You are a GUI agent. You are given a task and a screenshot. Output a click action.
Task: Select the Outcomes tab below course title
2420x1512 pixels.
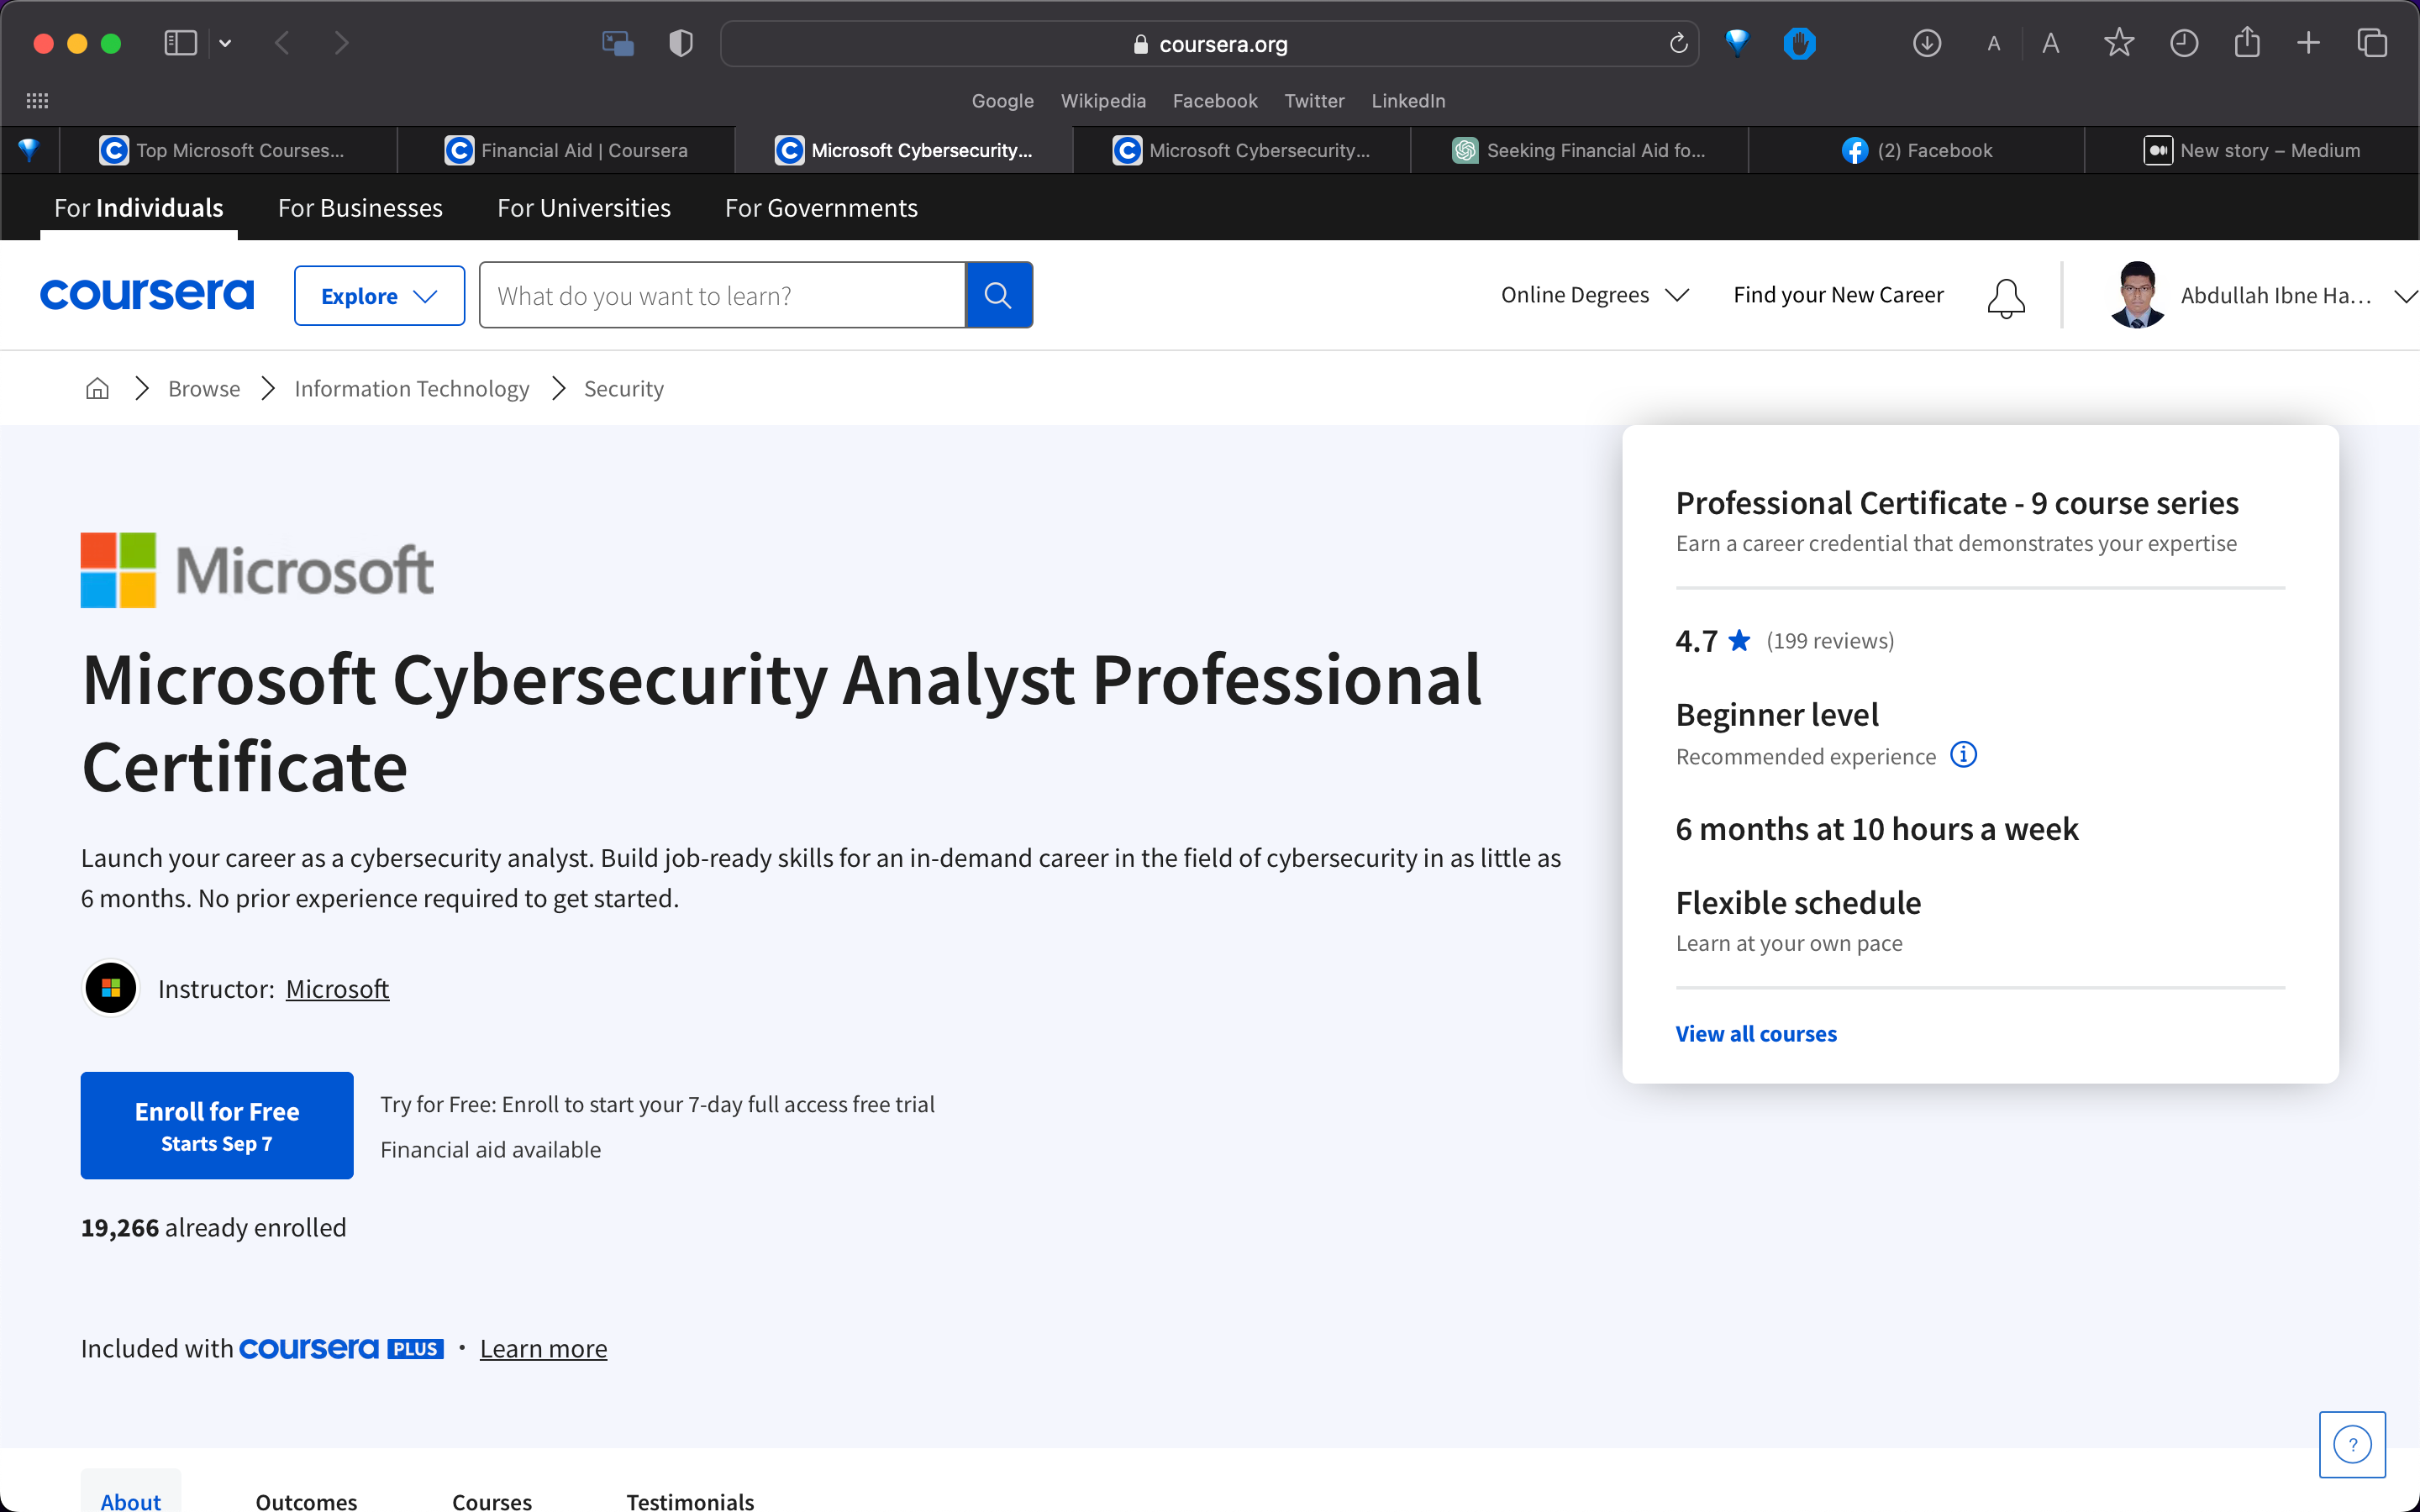305,1499
